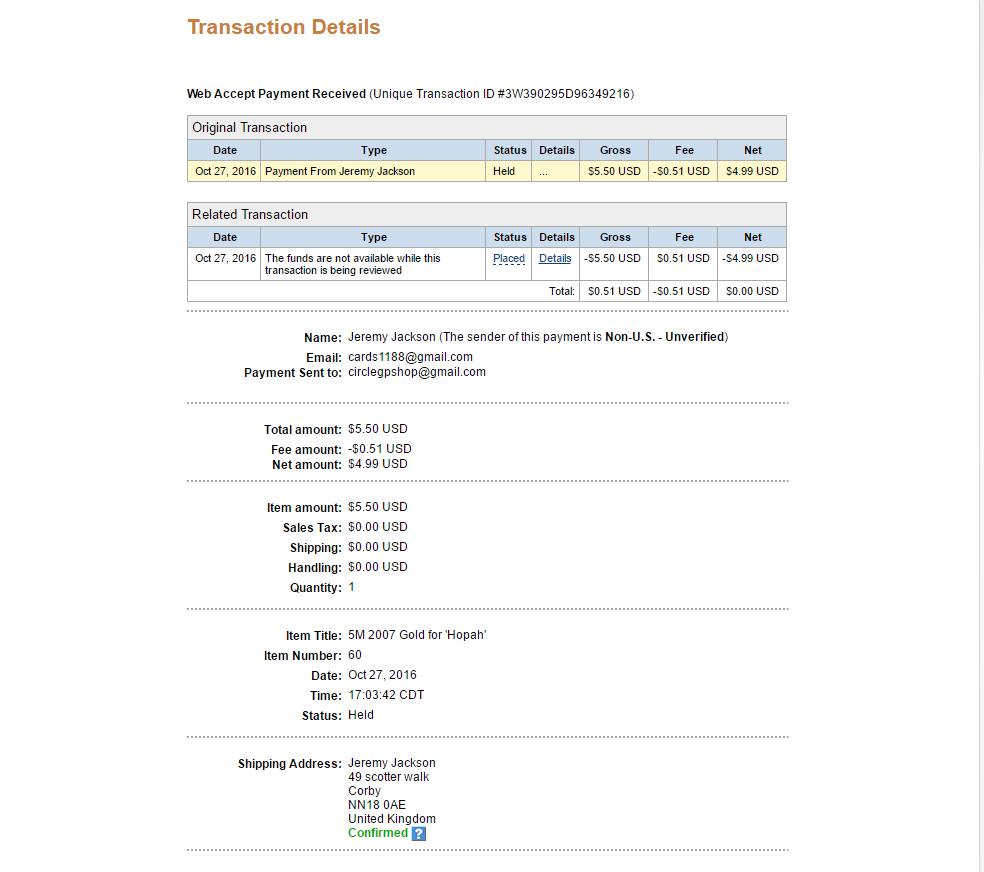984x872 pixels.
Task: Open the Details link in Related Transaction
Action: [x=555, y=258]
